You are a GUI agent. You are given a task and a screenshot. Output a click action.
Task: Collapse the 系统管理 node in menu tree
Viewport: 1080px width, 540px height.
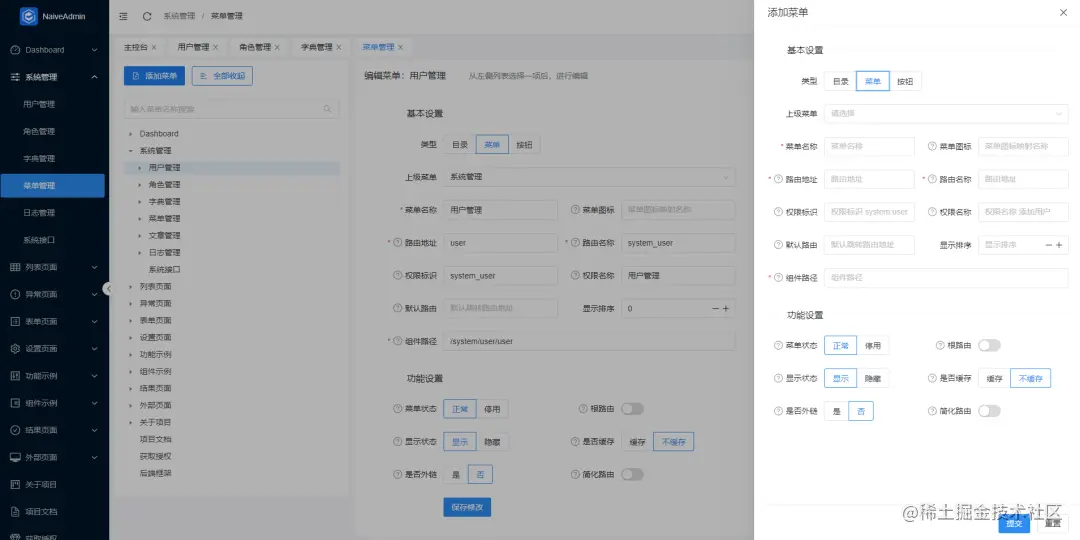(x=131, y=151)
